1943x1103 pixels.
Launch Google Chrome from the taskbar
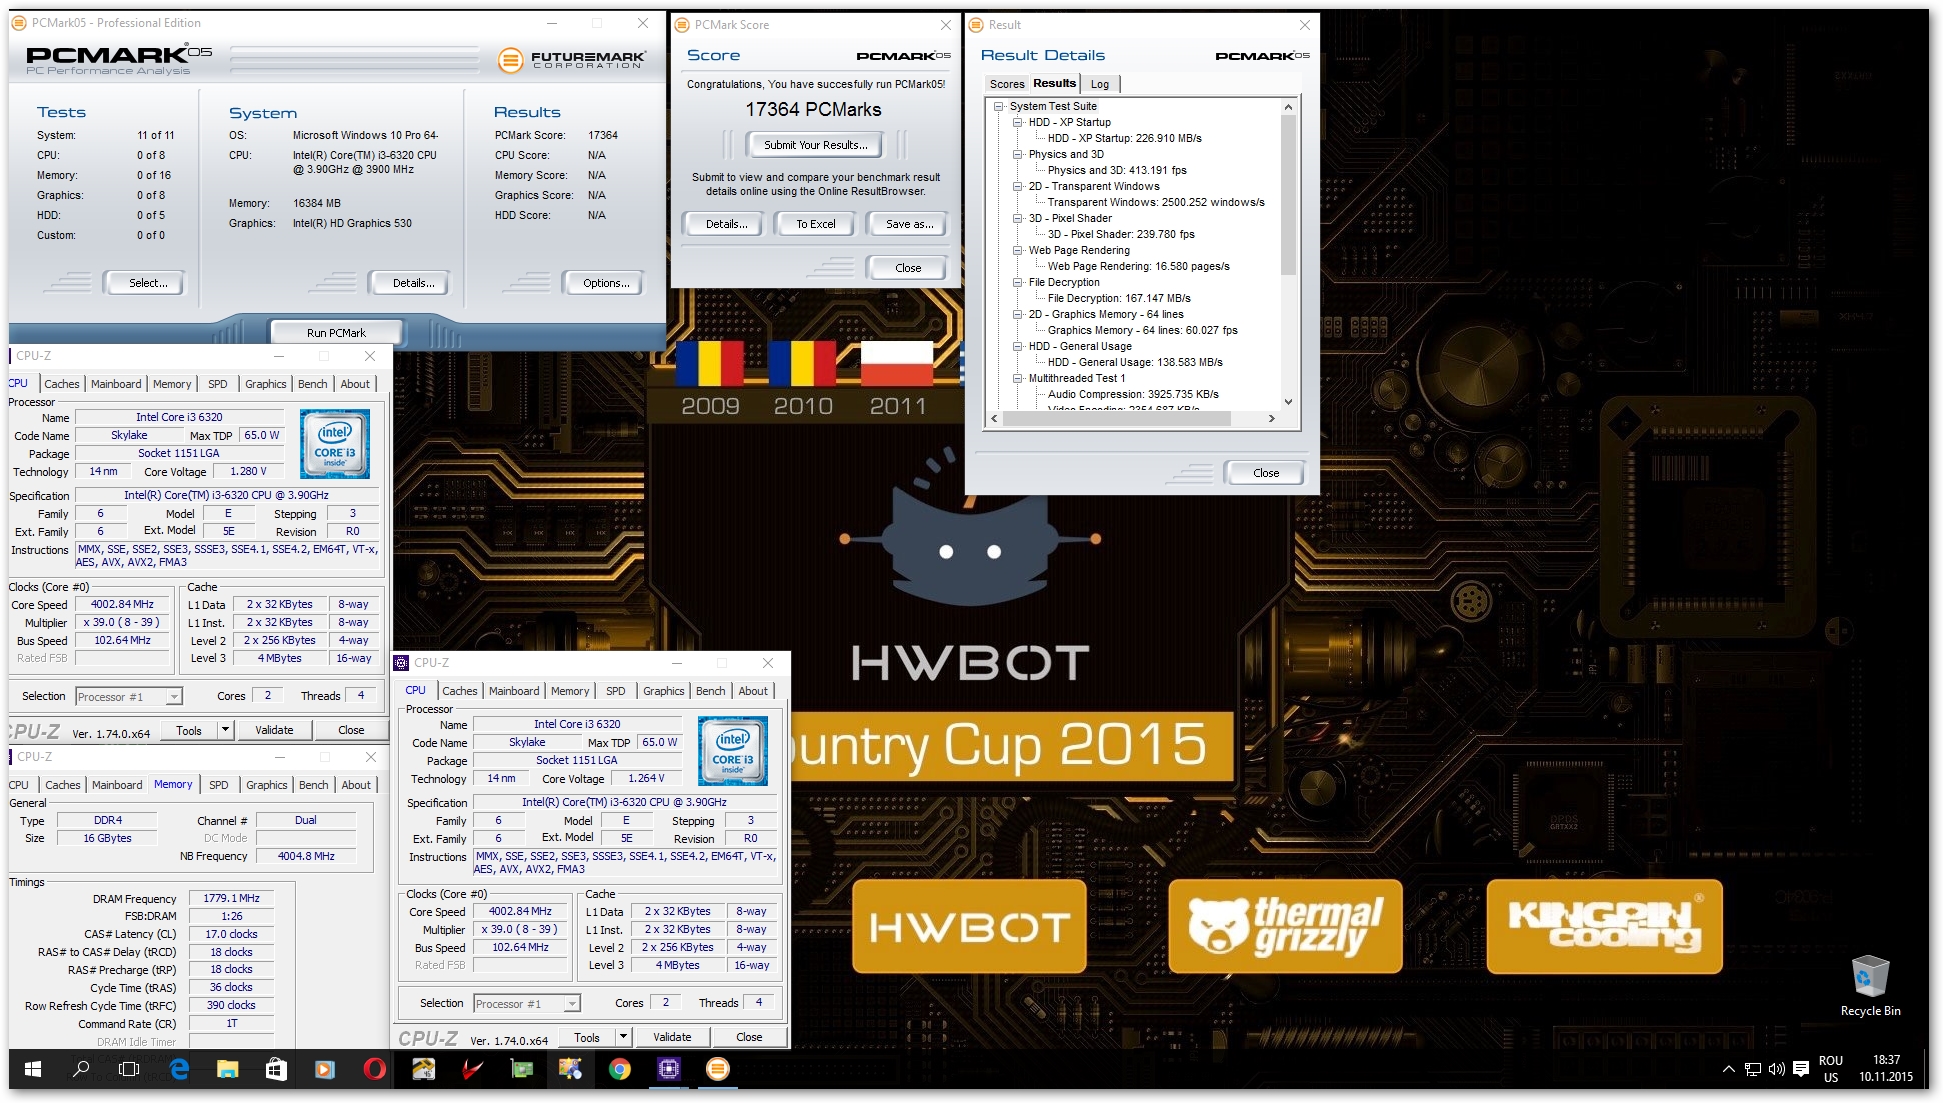(619, 1069)
